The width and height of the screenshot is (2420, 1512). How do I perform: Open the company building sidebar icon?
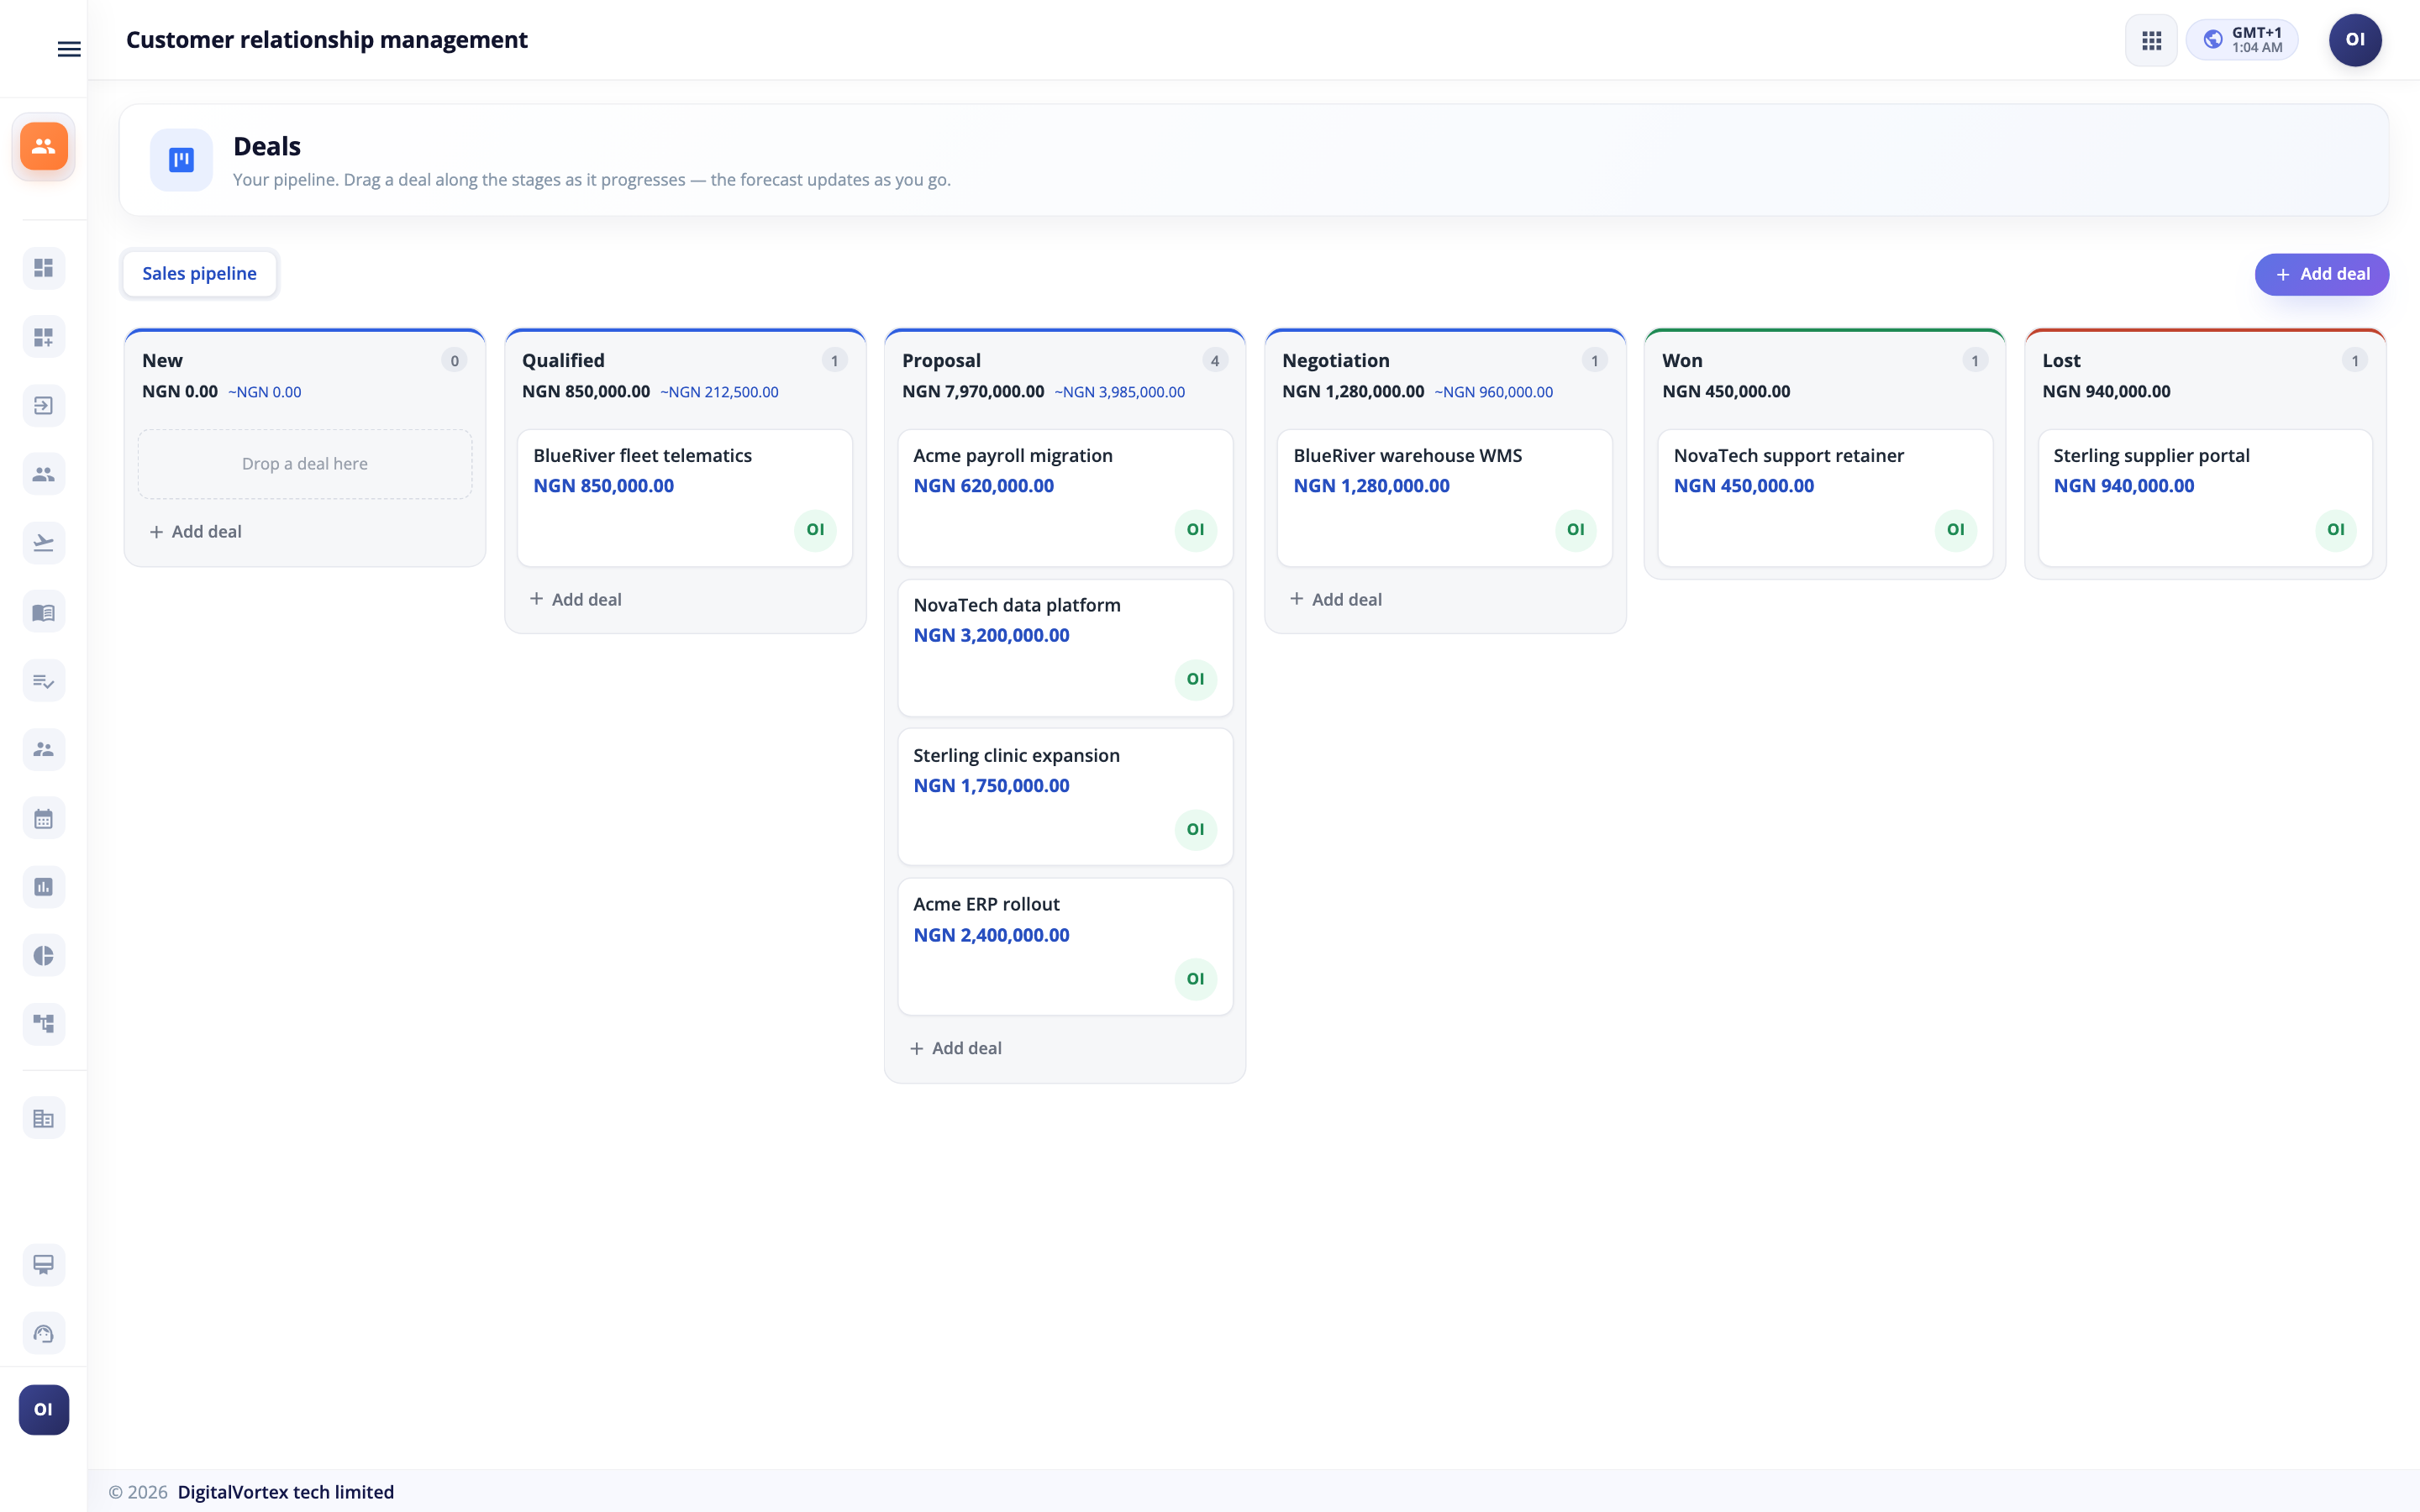coord(43,1119)
